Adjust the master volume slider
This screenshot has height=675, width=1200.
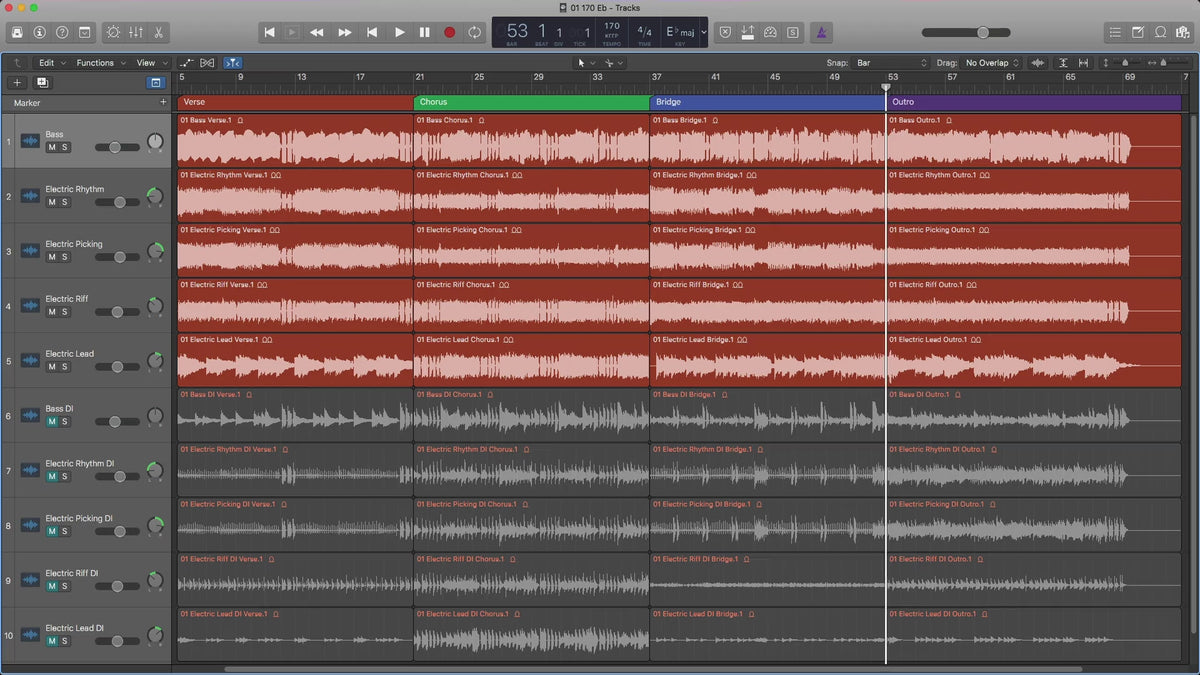[982, 32]
